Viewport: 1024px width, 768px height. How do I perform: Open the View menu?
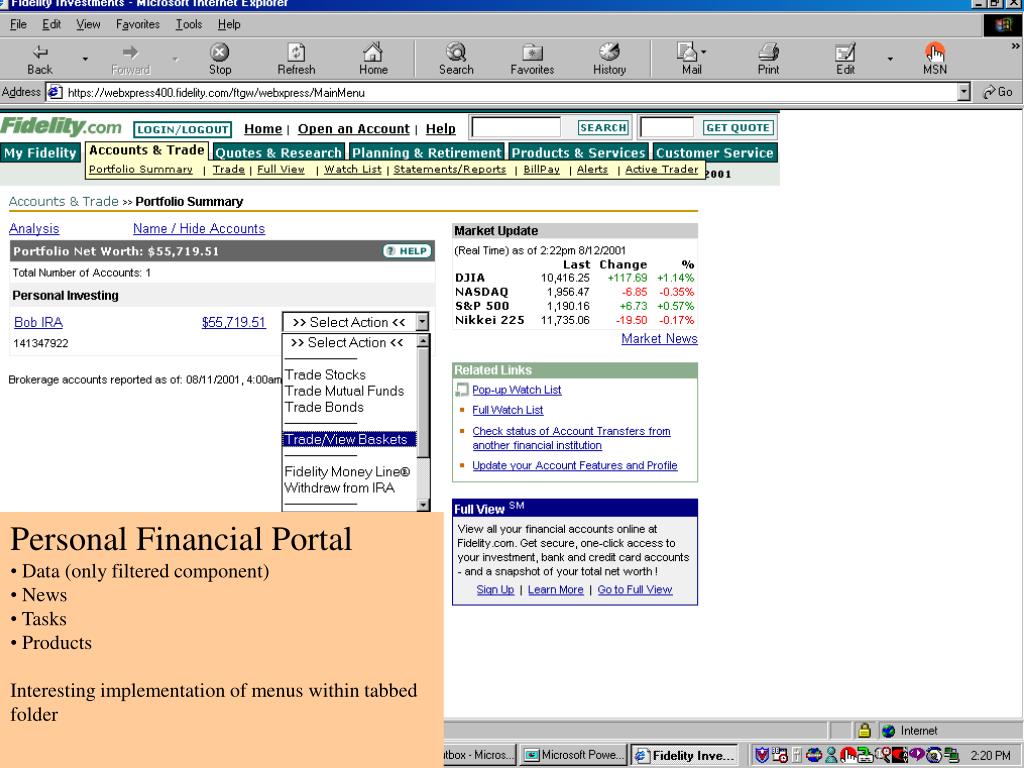[88, 24]
